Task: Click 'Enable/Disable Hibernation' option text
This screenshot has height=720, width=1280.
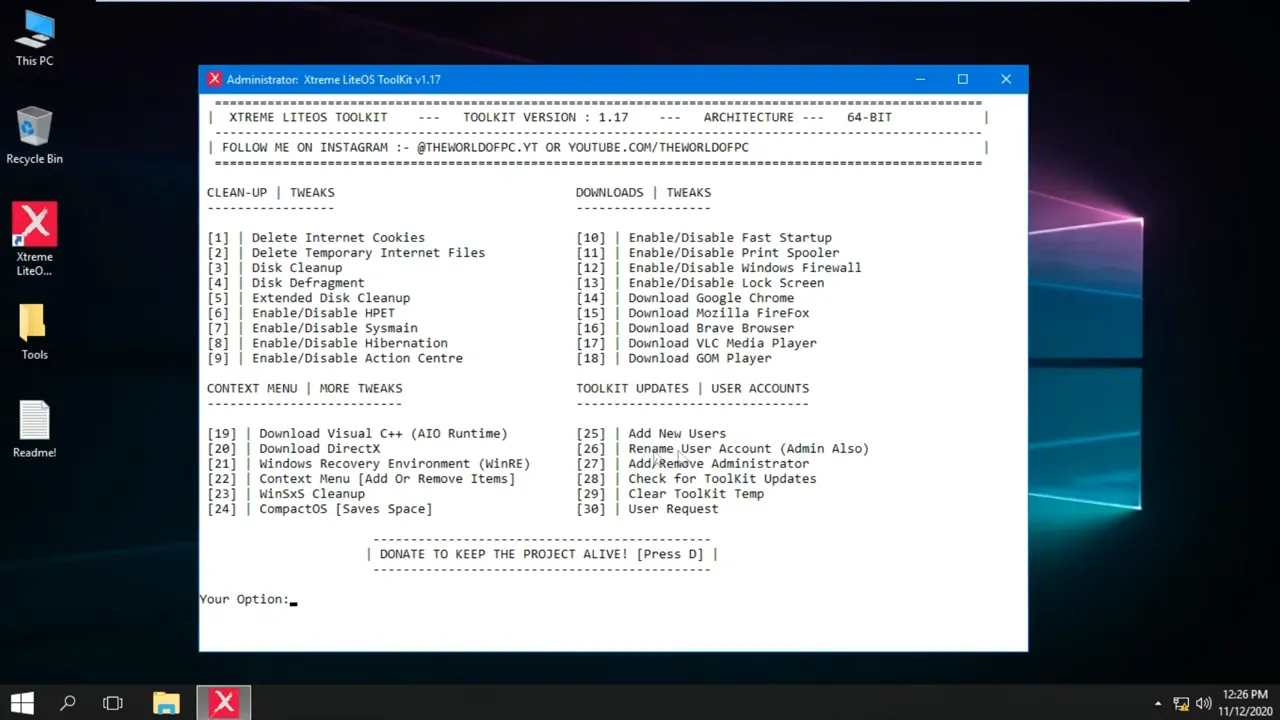Action: [350, 343]
